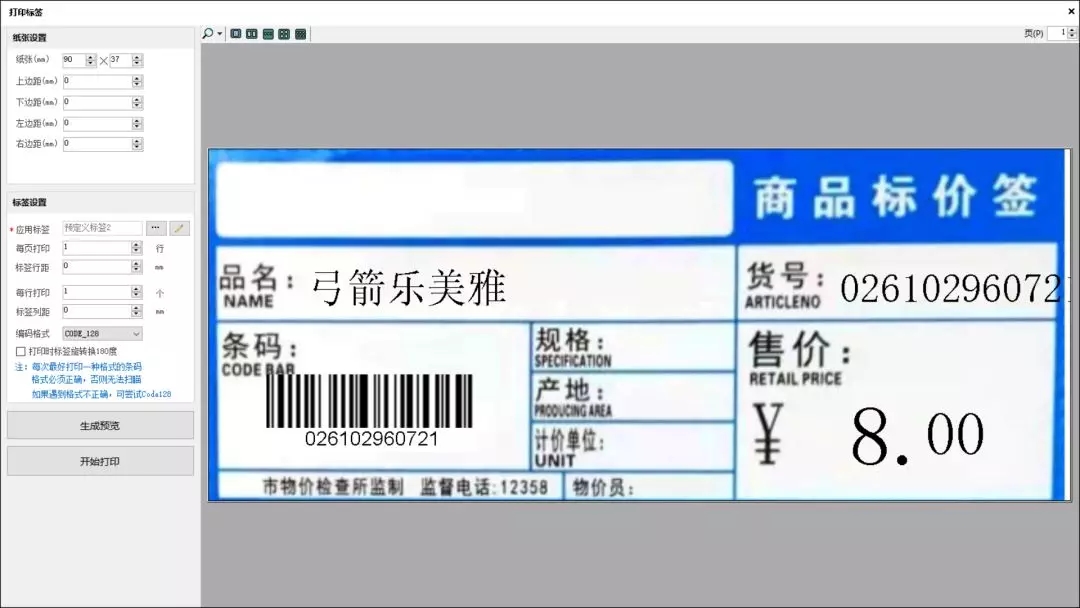Screen dimensions: 1080x608
Task: Click 生成预览 to generate preview
Action: point(100,424)
